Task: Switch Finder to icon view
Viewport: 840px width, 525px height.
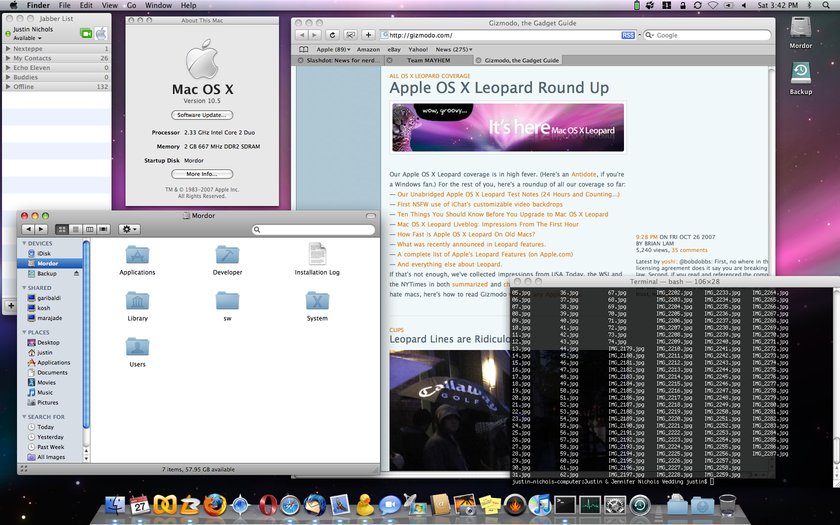Action: pyautogui.click(x=62, y=229)
